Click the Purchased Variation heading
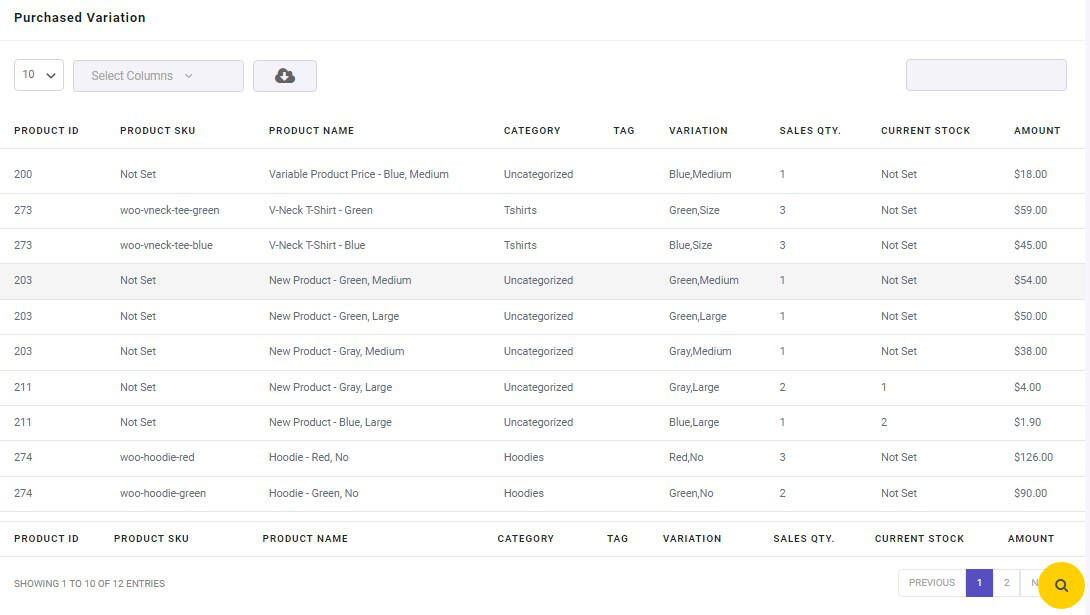1090x615 pixels. [79, 17]
